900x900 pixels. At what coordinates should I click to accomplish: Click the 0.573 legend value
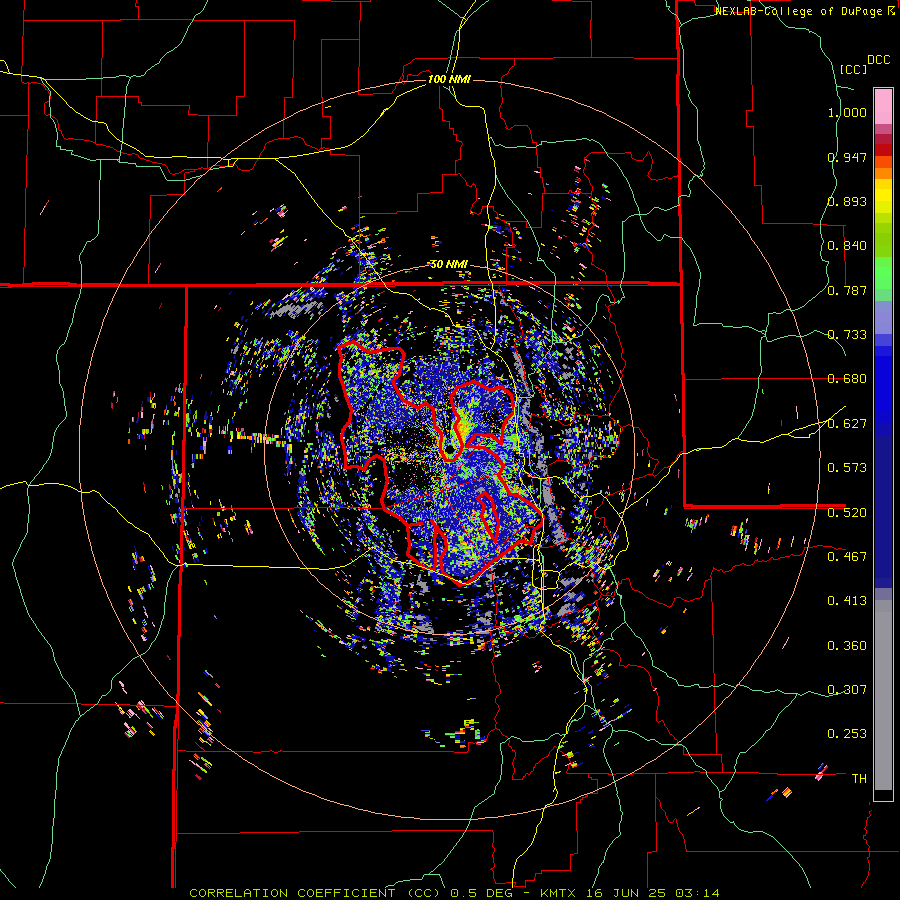[x=847, y=468]
